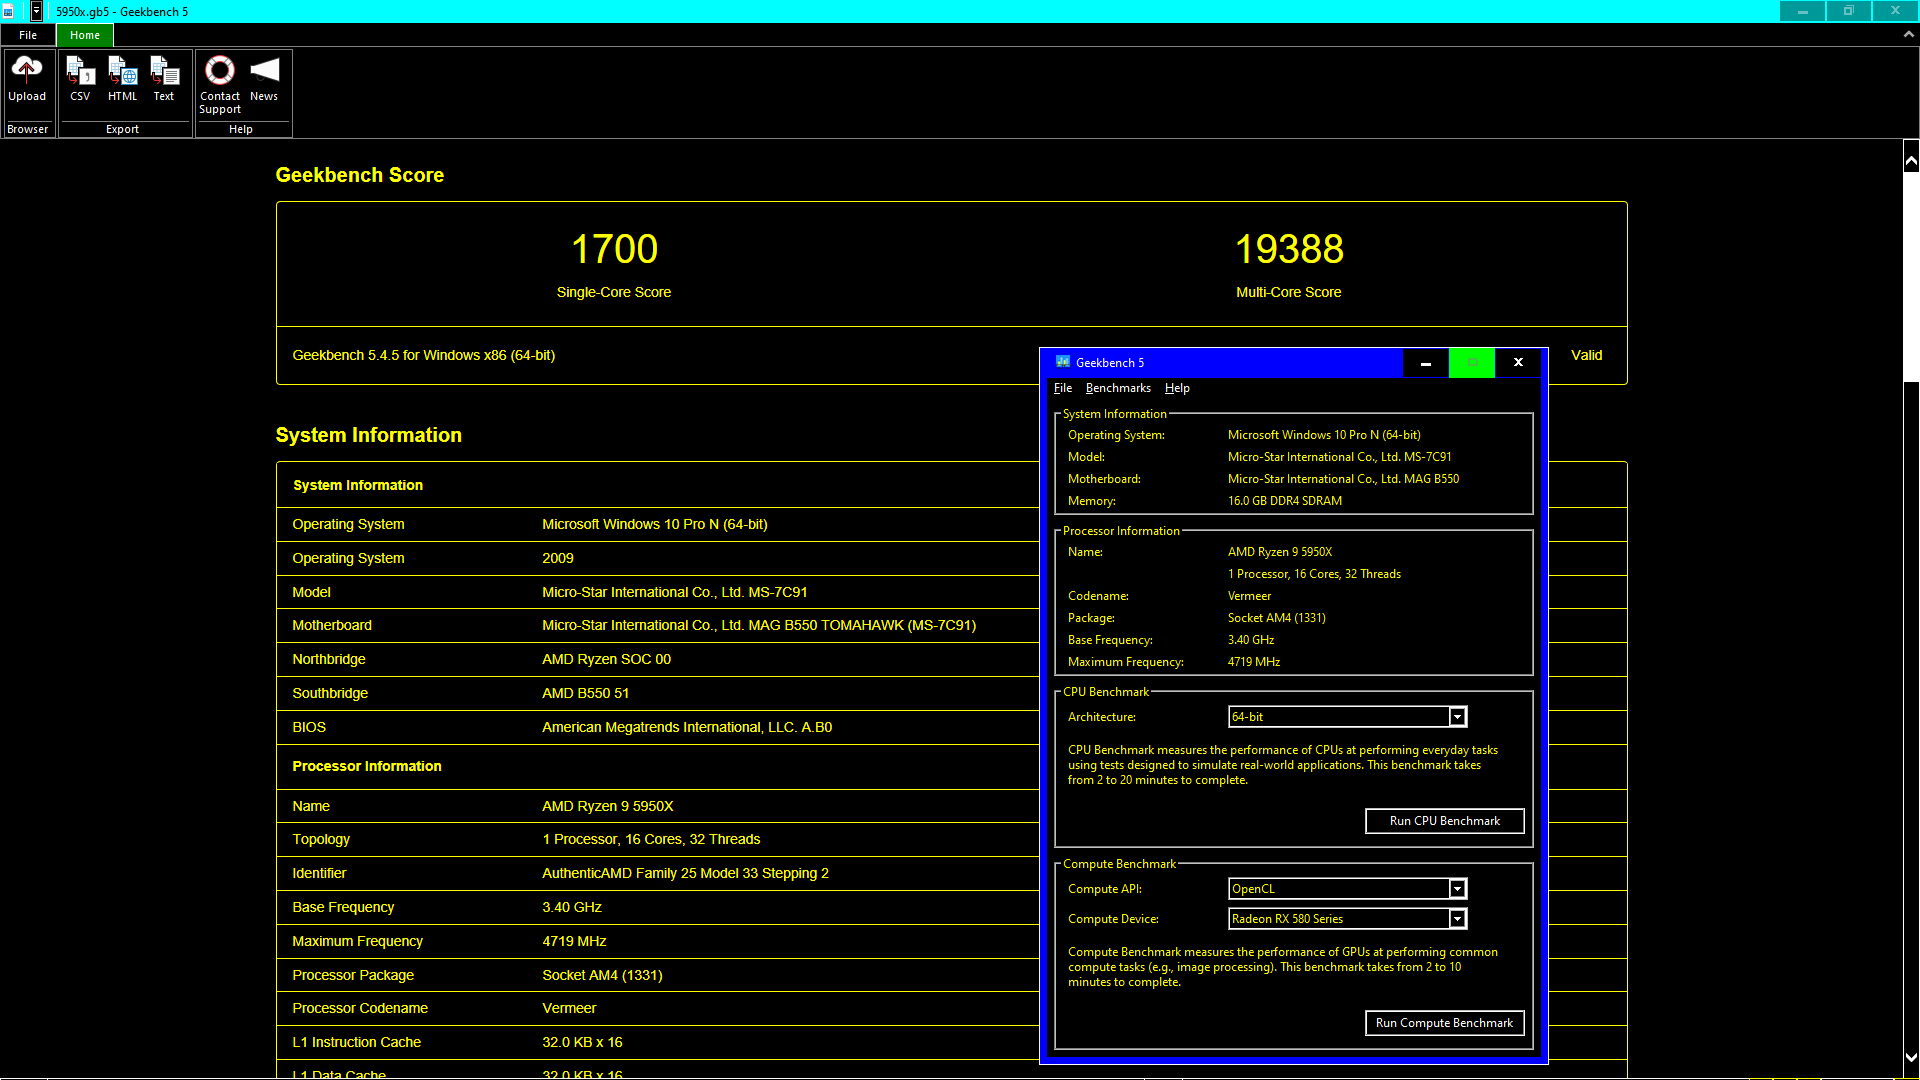The width and height of the screenshot is (1920, 1080).
Task: Select the Home ribbon tab
Action: (85, 35)
